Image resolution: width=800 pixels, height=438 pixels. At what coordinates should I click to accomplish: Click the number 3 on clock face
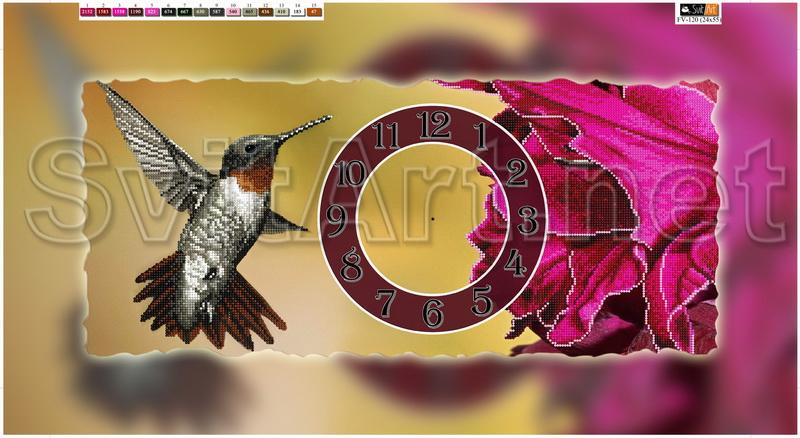528,219
